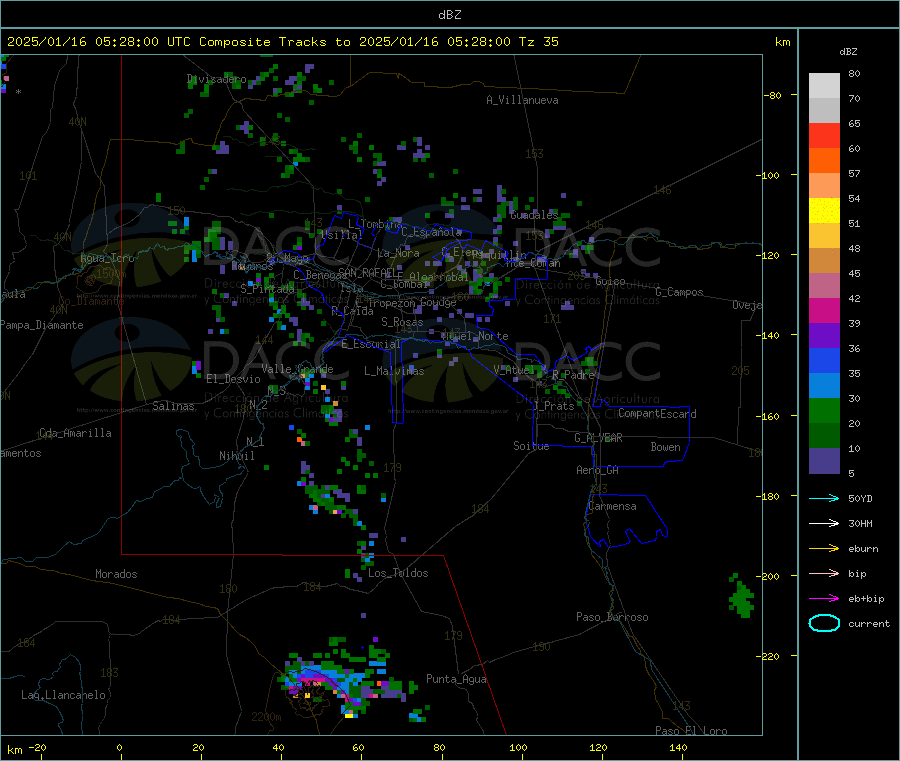
Task: Click the Carmensa map label
Action: (x=612, y=506)
